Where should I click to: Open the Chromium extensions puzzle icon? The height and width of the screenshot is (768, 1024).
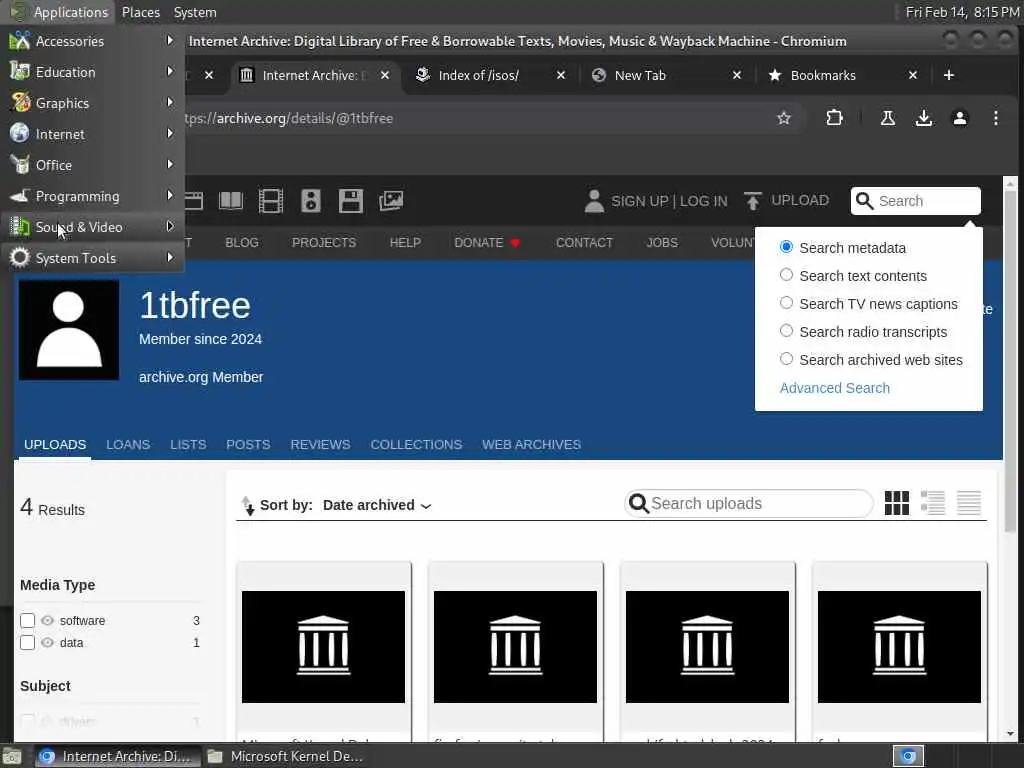pos(834,118)
